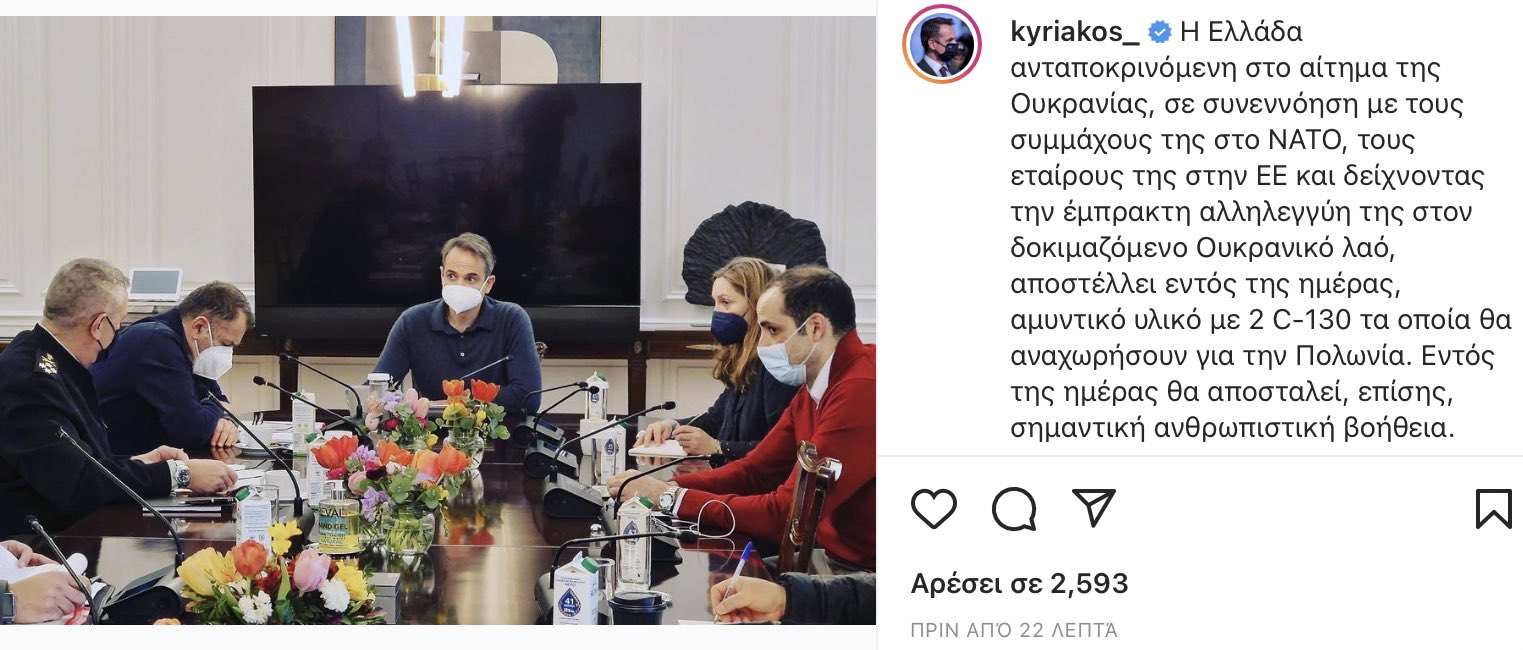Open comments via the speech bubble icon
This screenshot has height=650, width=1523.
click(1013, 509)
